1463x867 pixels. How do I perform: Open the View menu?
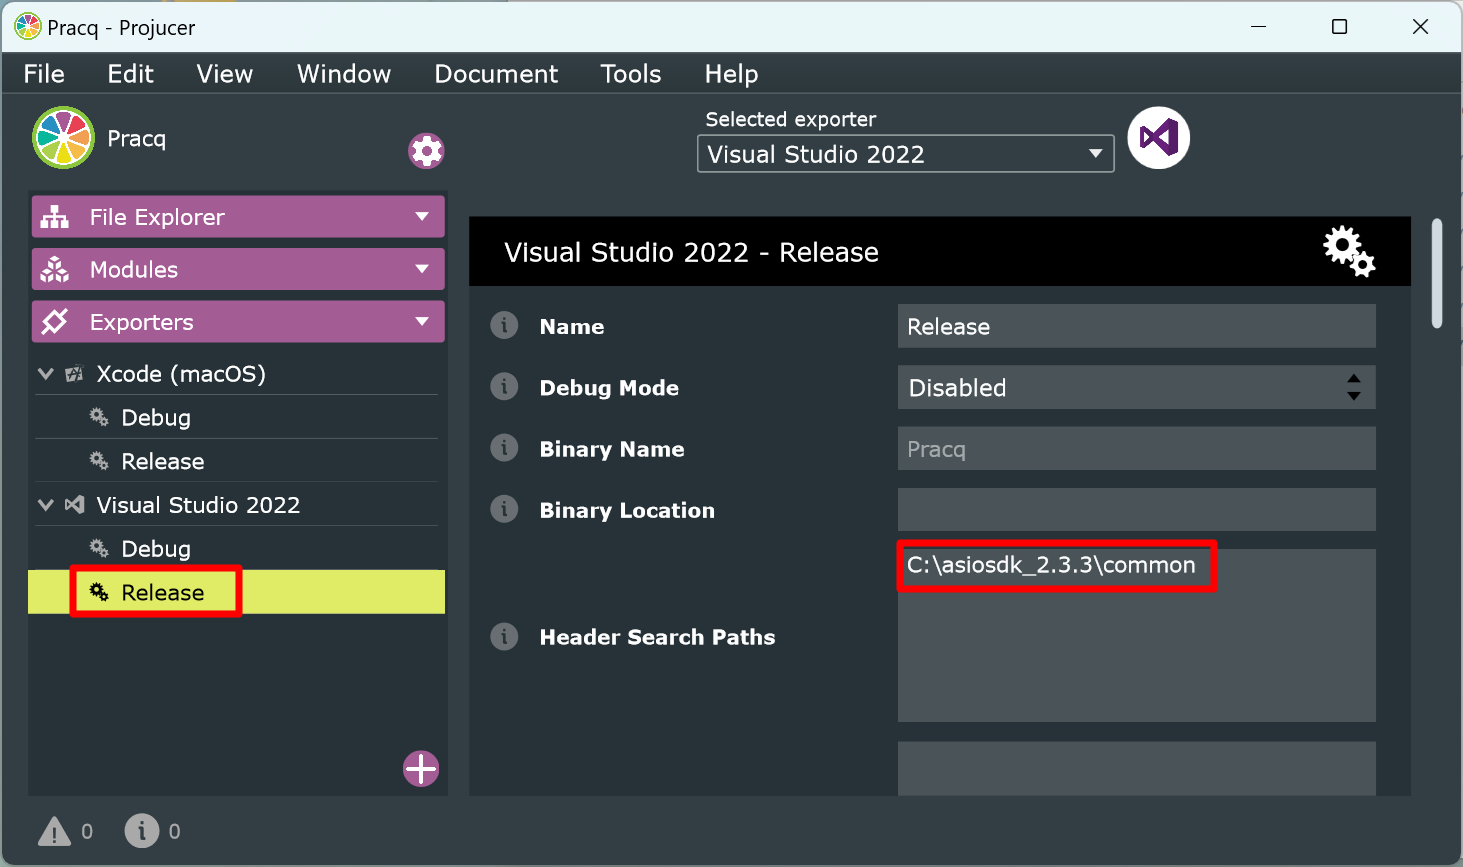(x=225, y=74)
